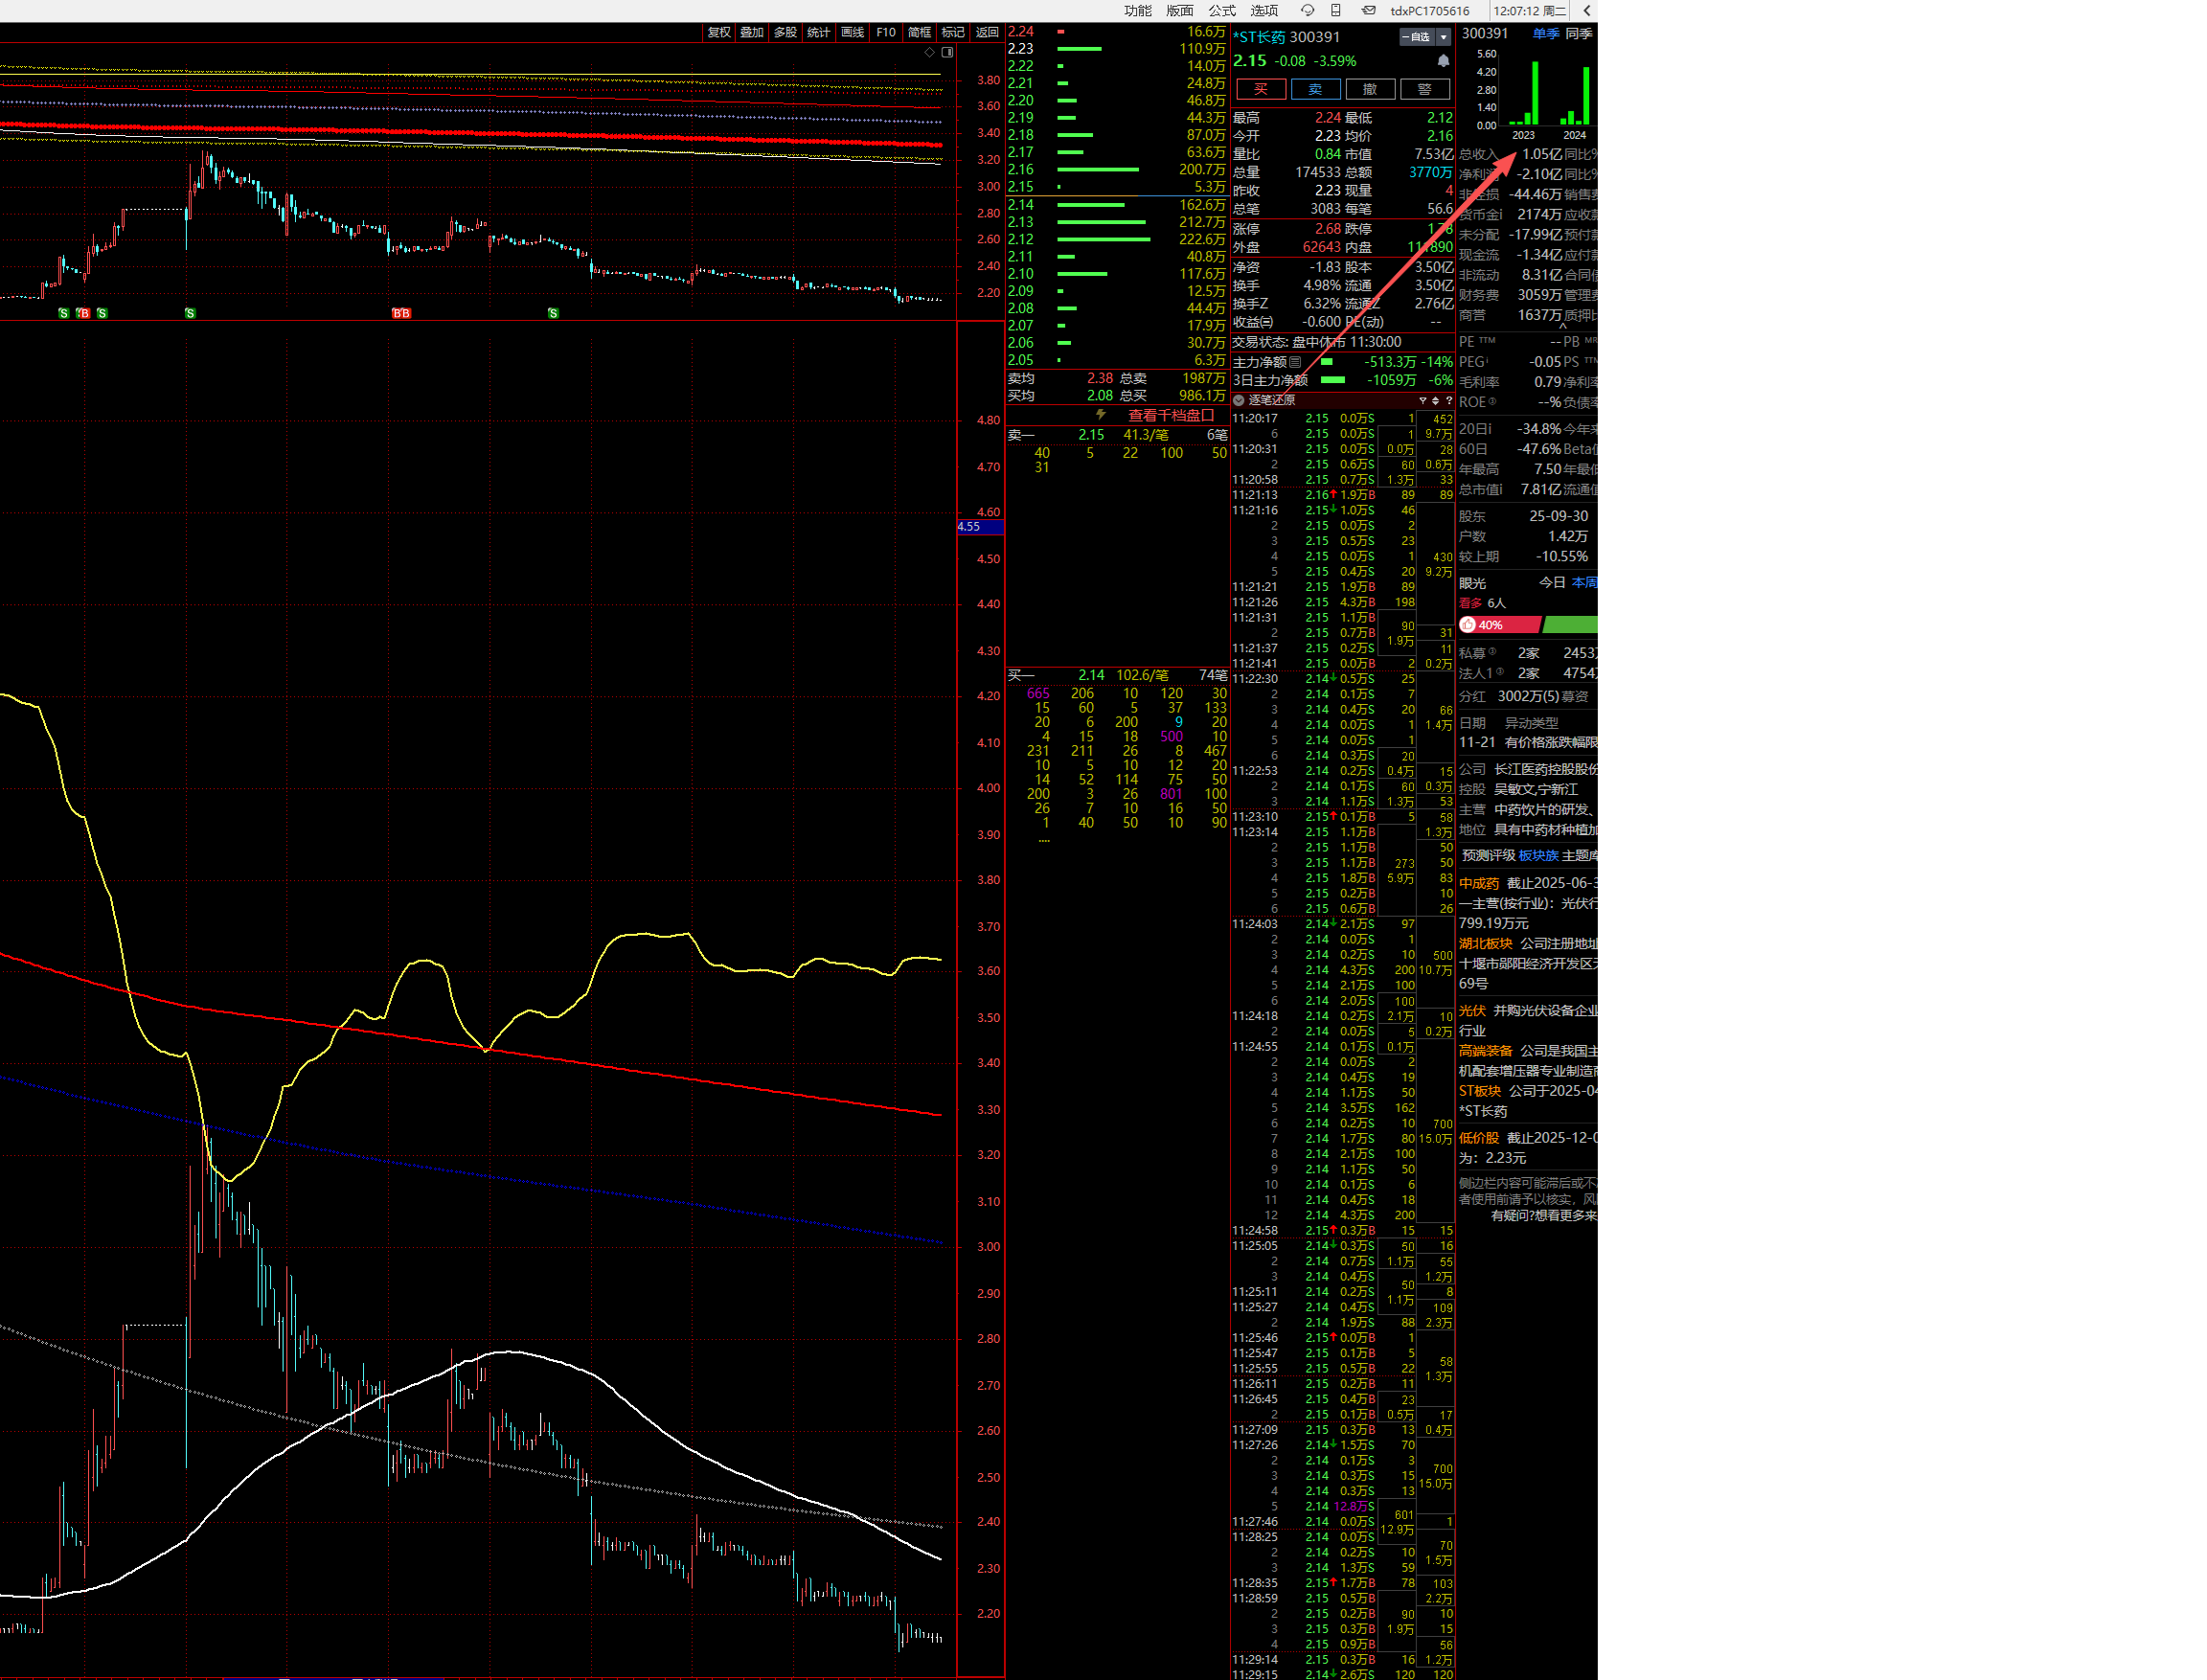Click the 40% bullish sentiment bar

coord(1499,625)
